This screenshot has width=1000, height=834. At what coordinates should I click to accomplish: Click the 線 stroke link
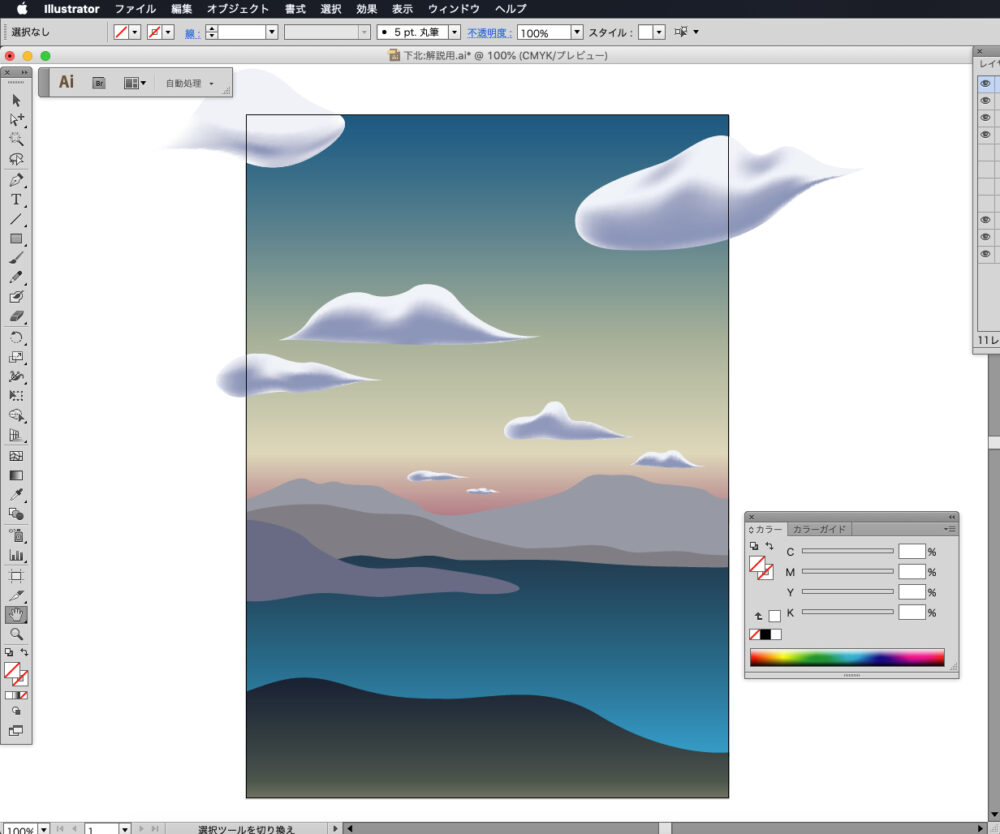pyautogui.click(x=192, y=32)
